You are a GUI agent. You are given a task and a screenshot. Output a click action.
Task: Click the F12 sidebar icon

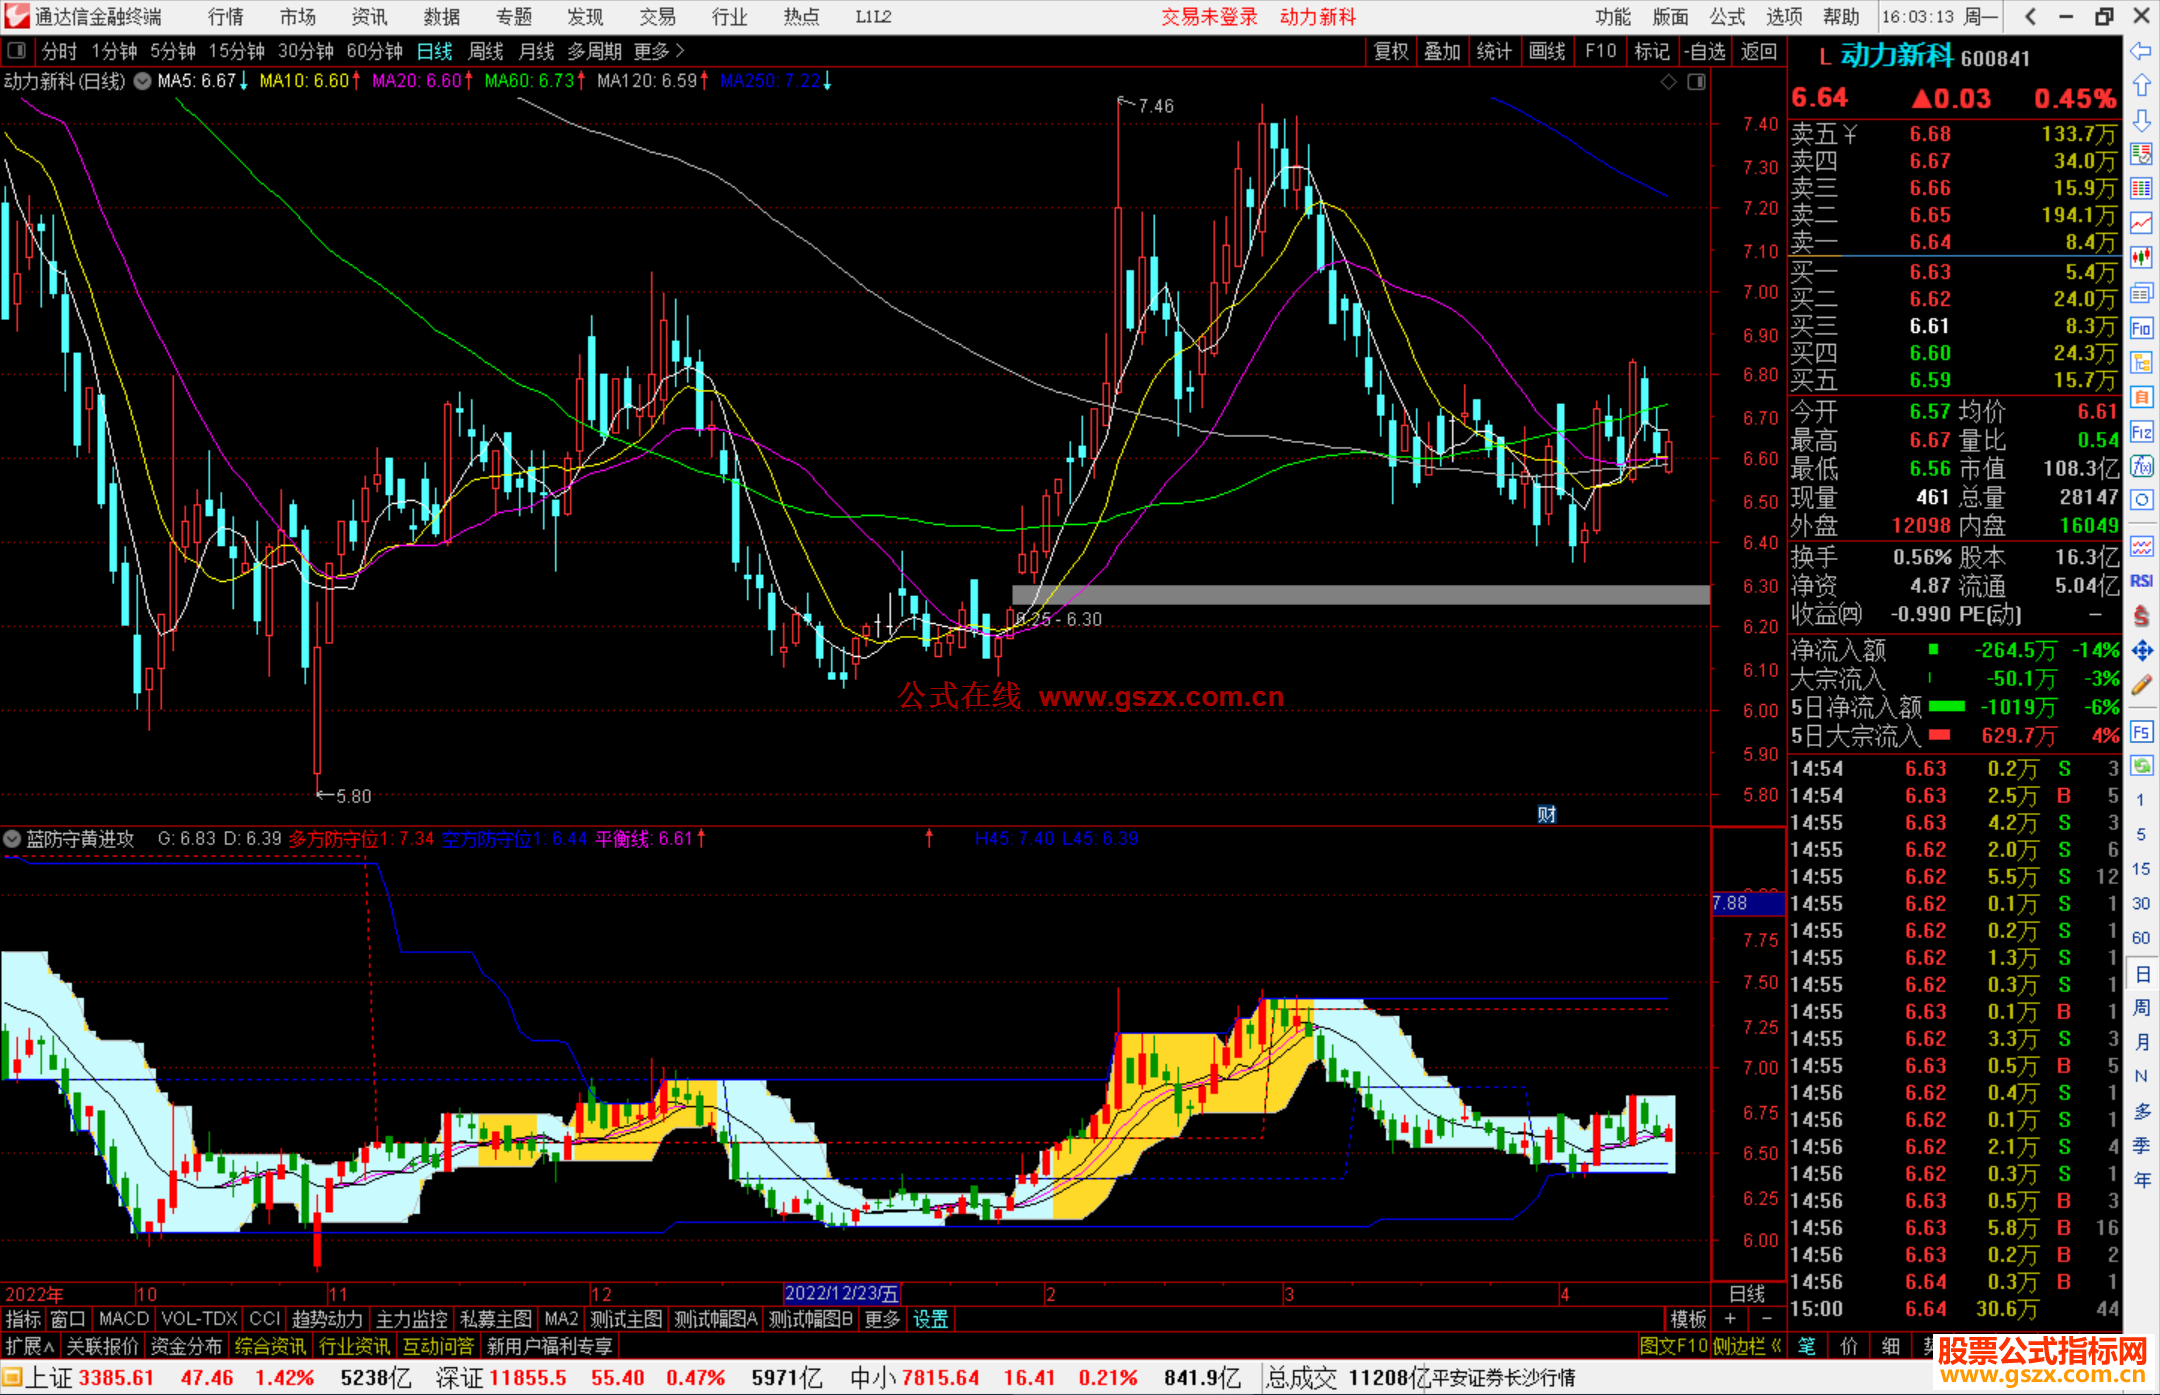[2141, 432]
